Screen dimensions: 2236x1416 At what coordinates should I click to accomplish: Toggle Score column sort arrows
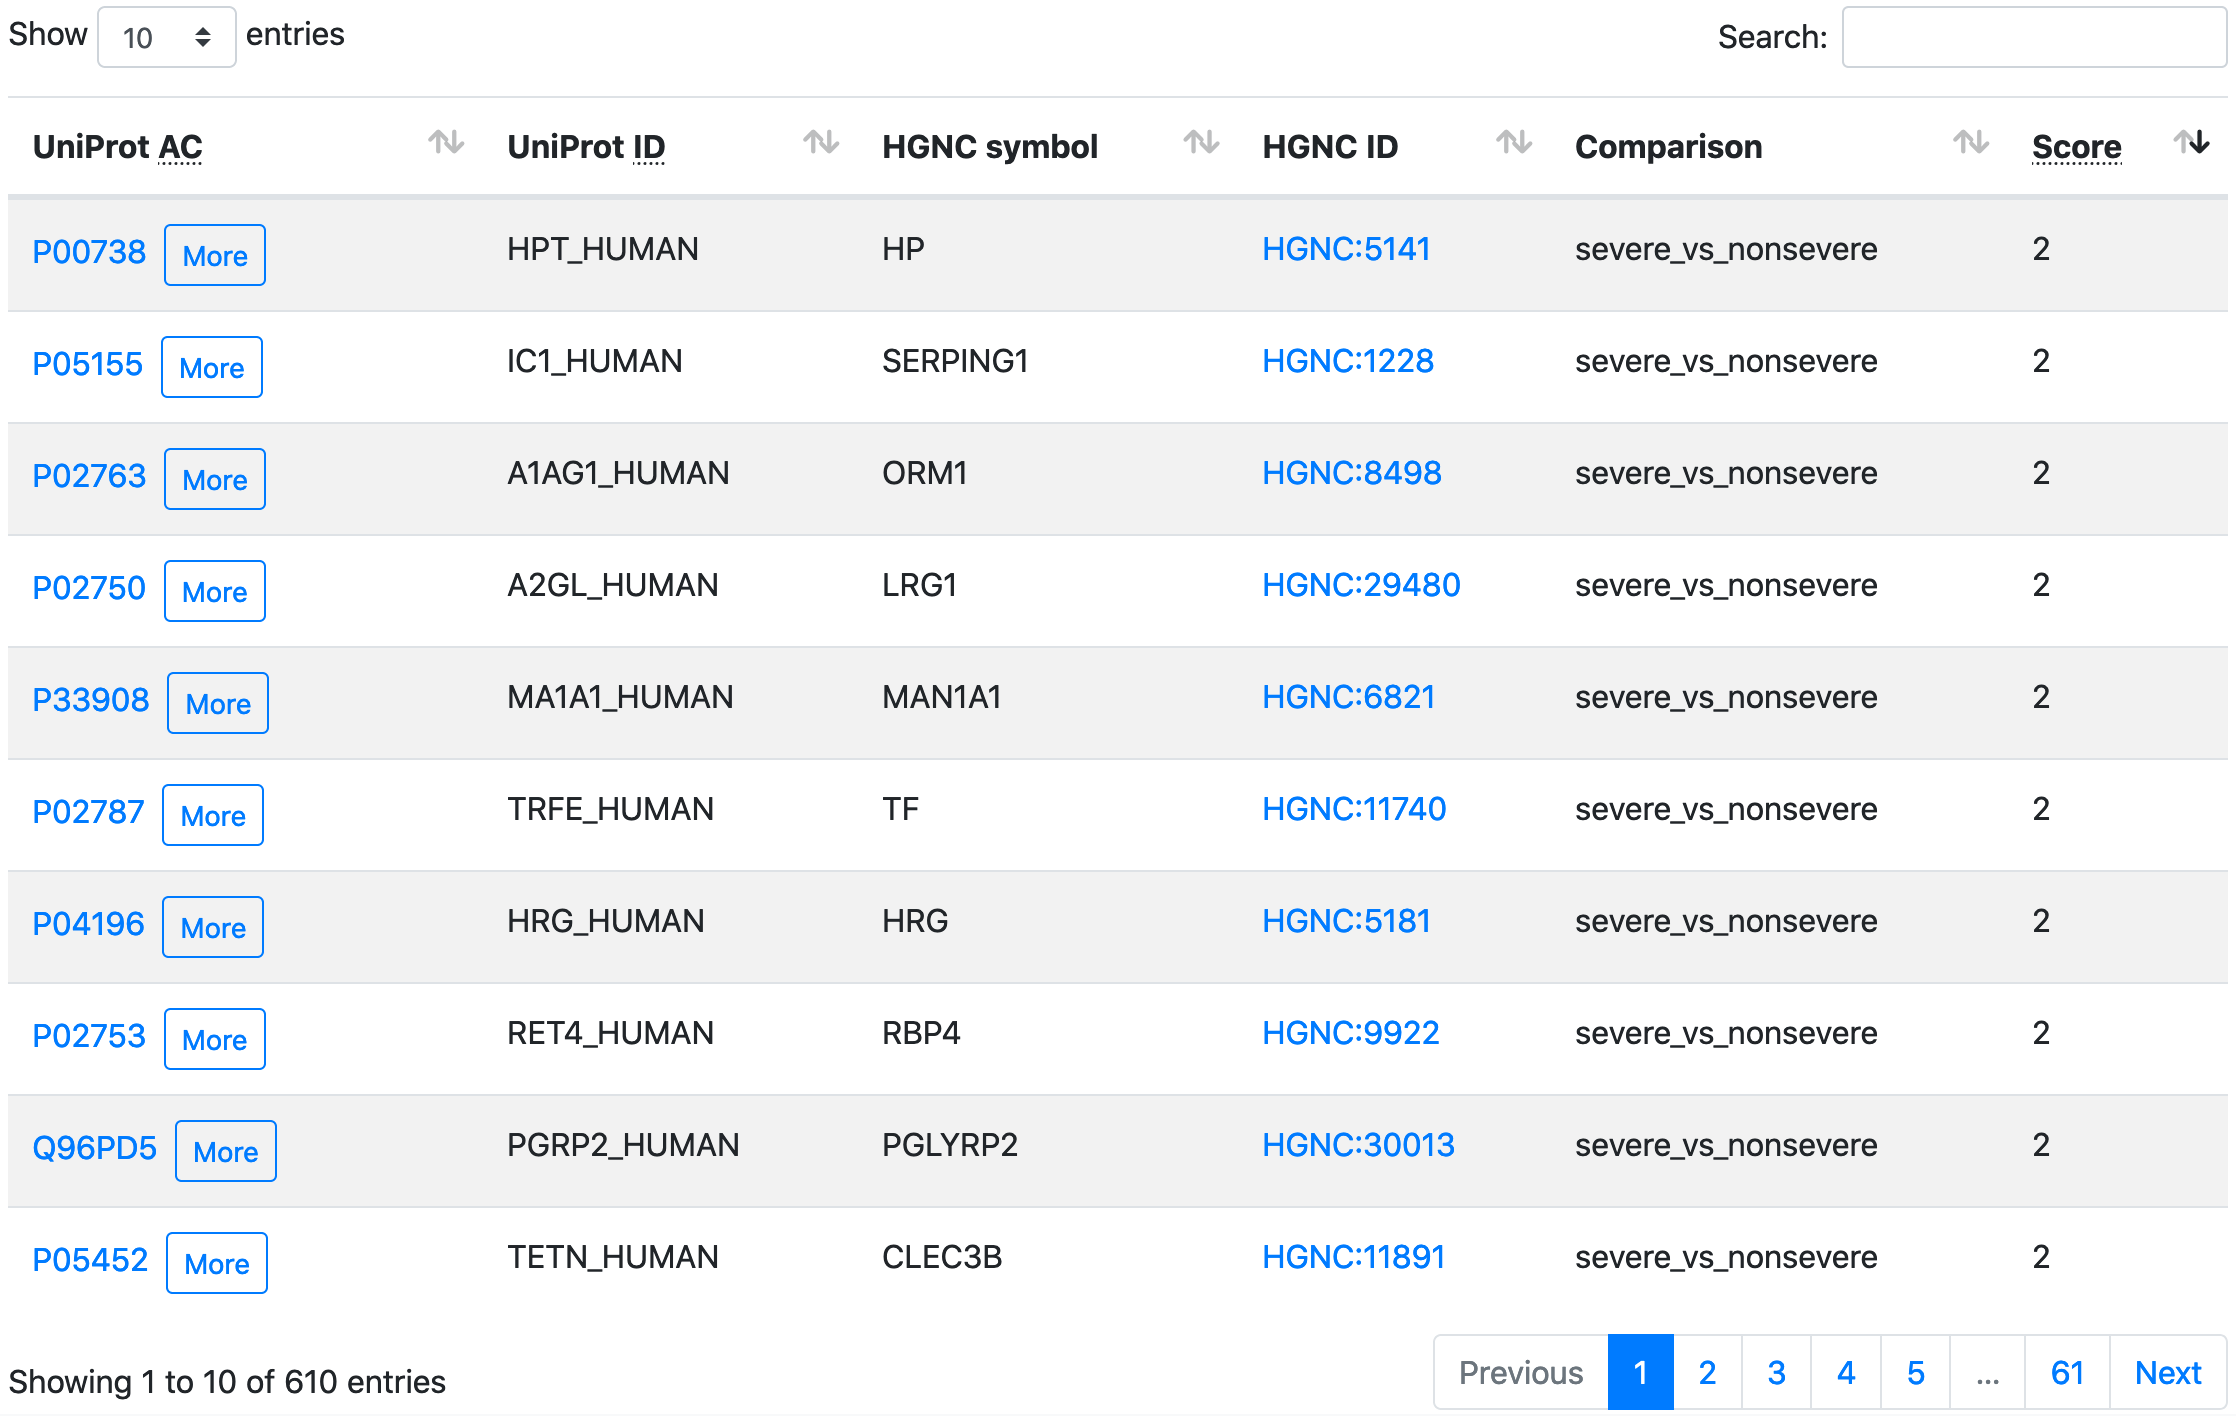tap(2191, 143)
